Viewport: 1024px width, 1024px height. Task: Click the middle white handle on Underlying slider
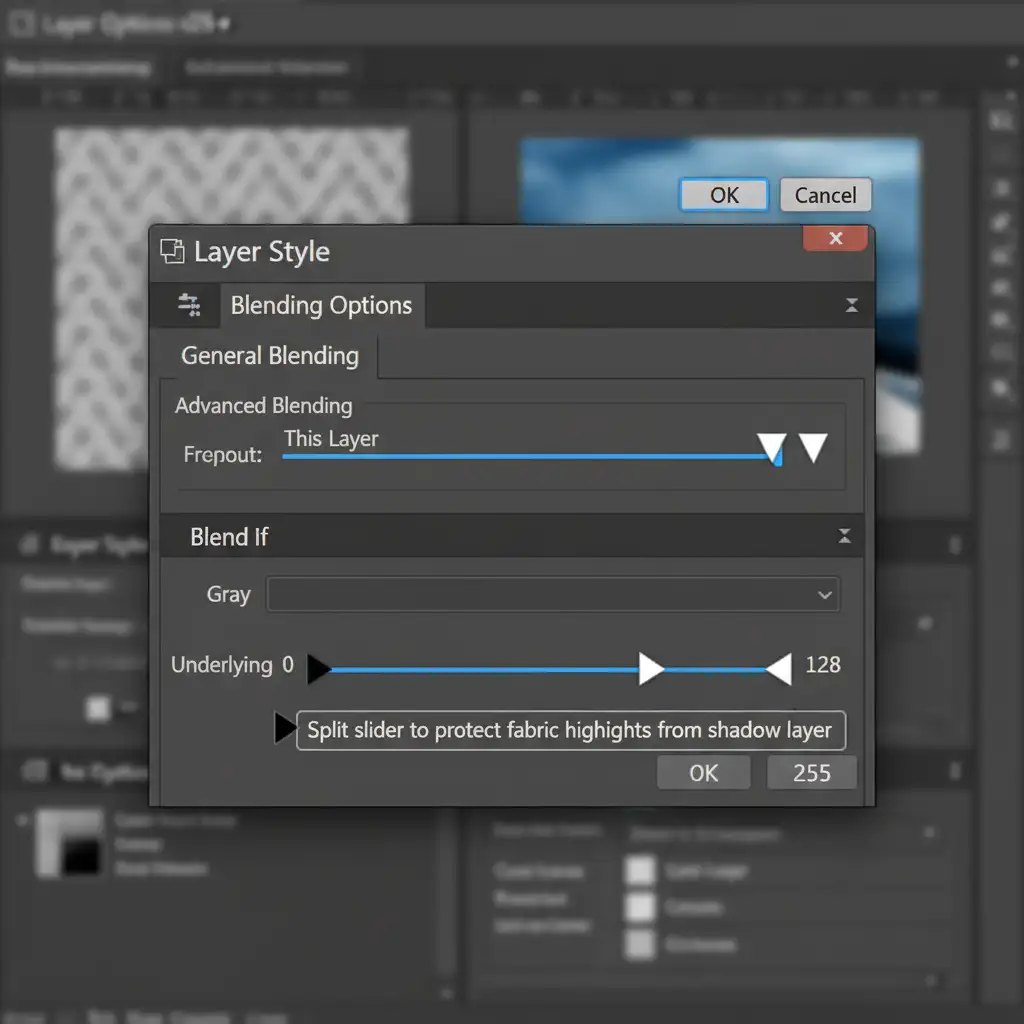tap(651, 669)
